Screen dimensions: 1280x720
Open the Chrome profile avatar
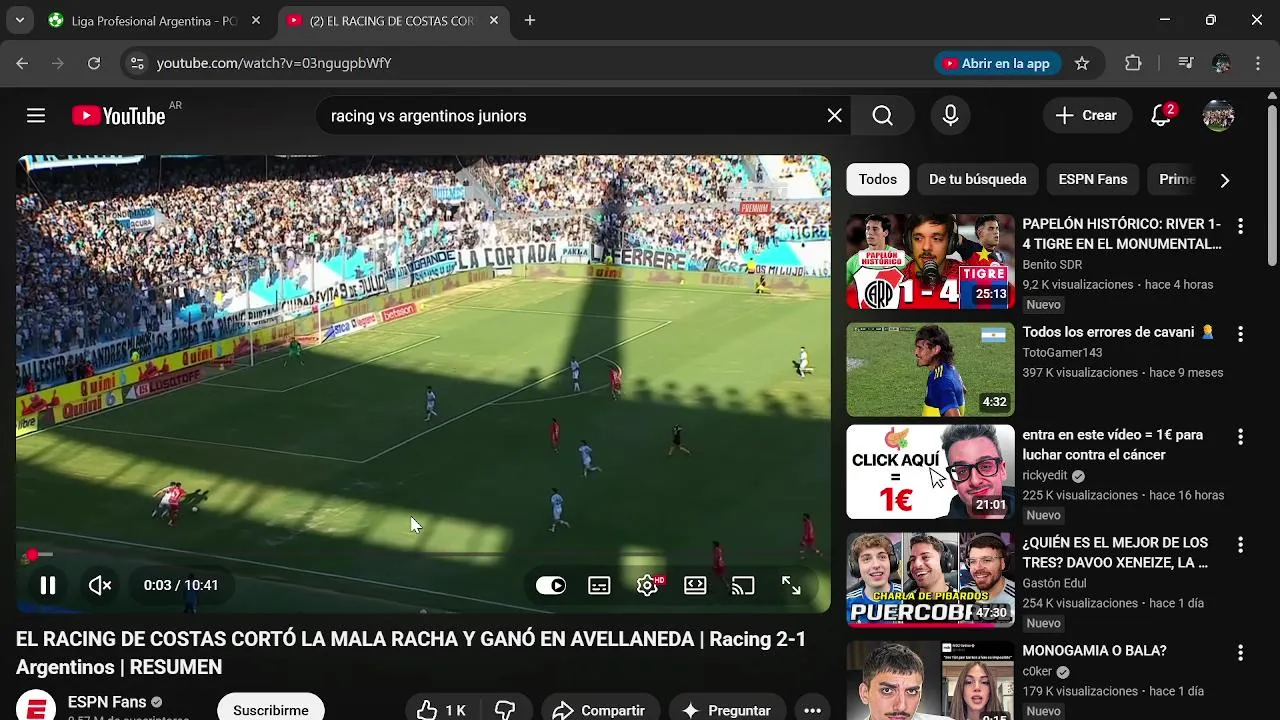click(1221, 63)
